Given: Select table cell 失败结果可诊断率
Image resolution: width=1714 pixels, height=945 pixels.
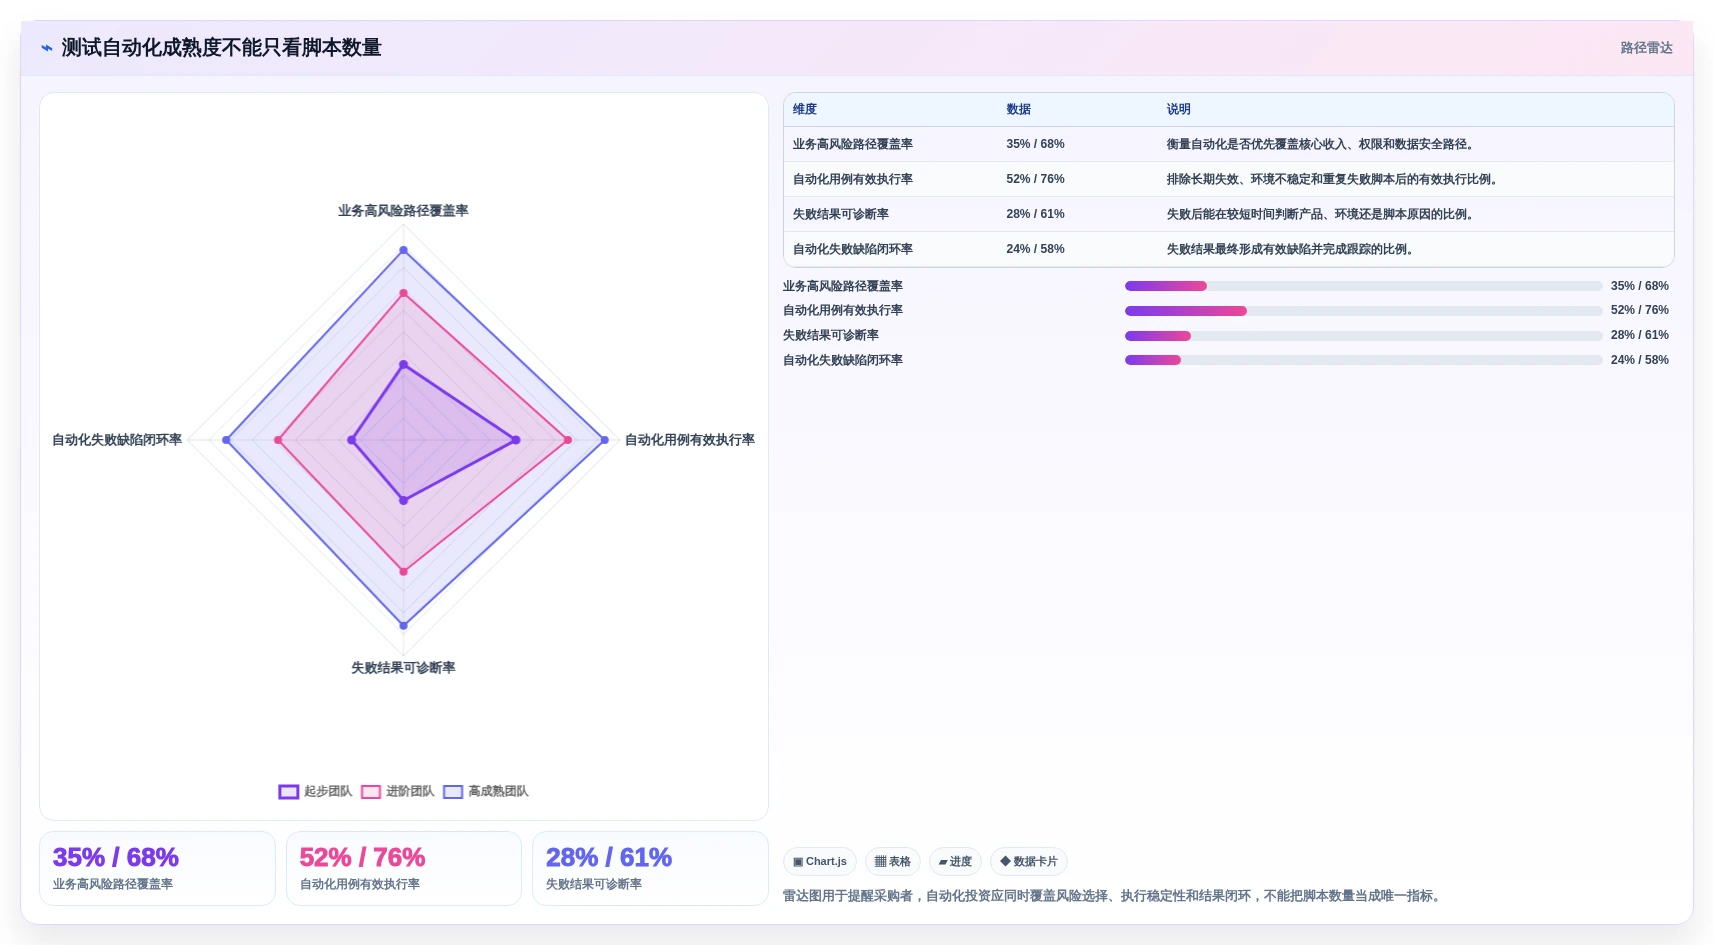Looking at the screenshot, I should tap(841, 215).
